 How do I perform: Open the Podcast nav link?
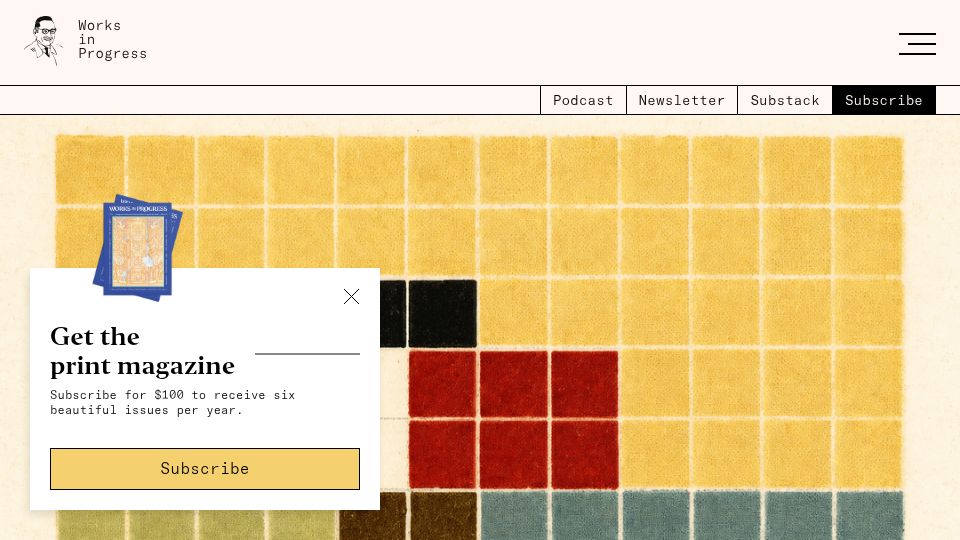pyautogui.click(x=583, y=100)
